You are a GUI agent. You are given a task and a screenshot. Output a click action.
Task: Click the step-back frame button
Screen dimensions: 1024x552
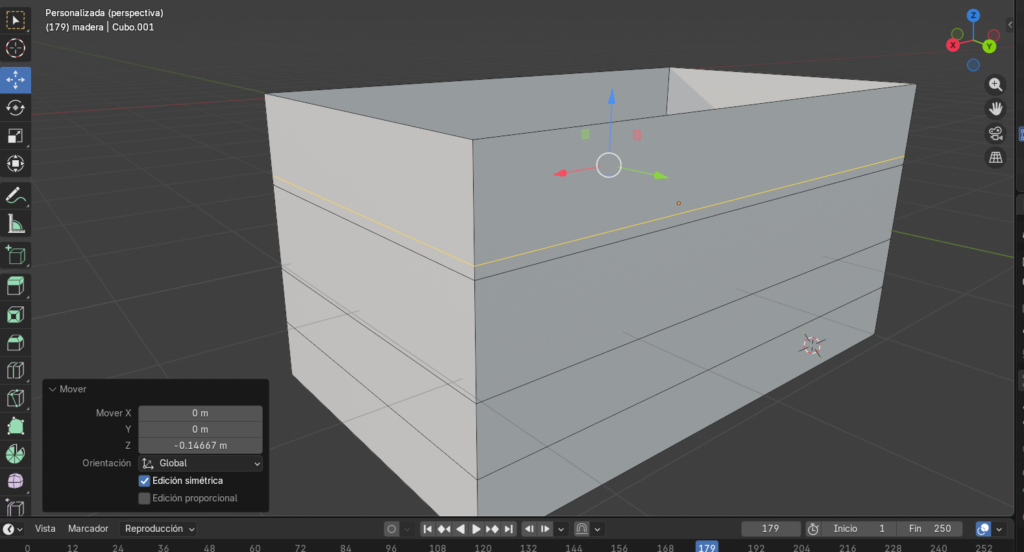click(x=529, y=529)
